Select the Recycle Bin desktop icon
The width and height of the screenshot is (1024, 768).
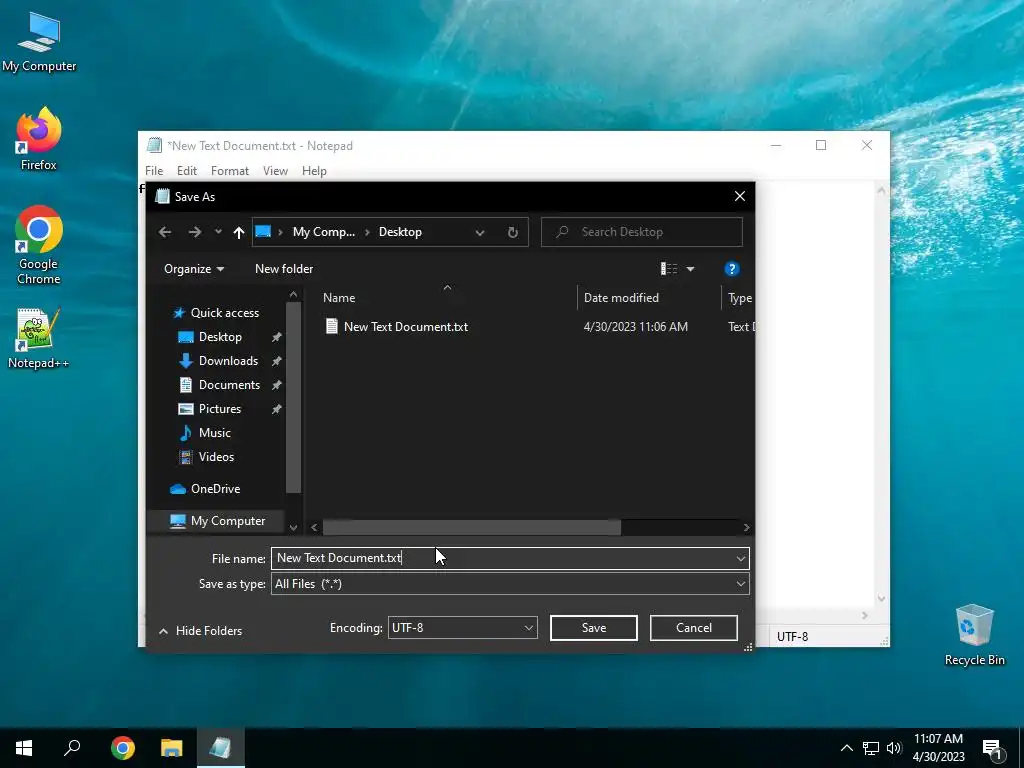click(974, 635)
